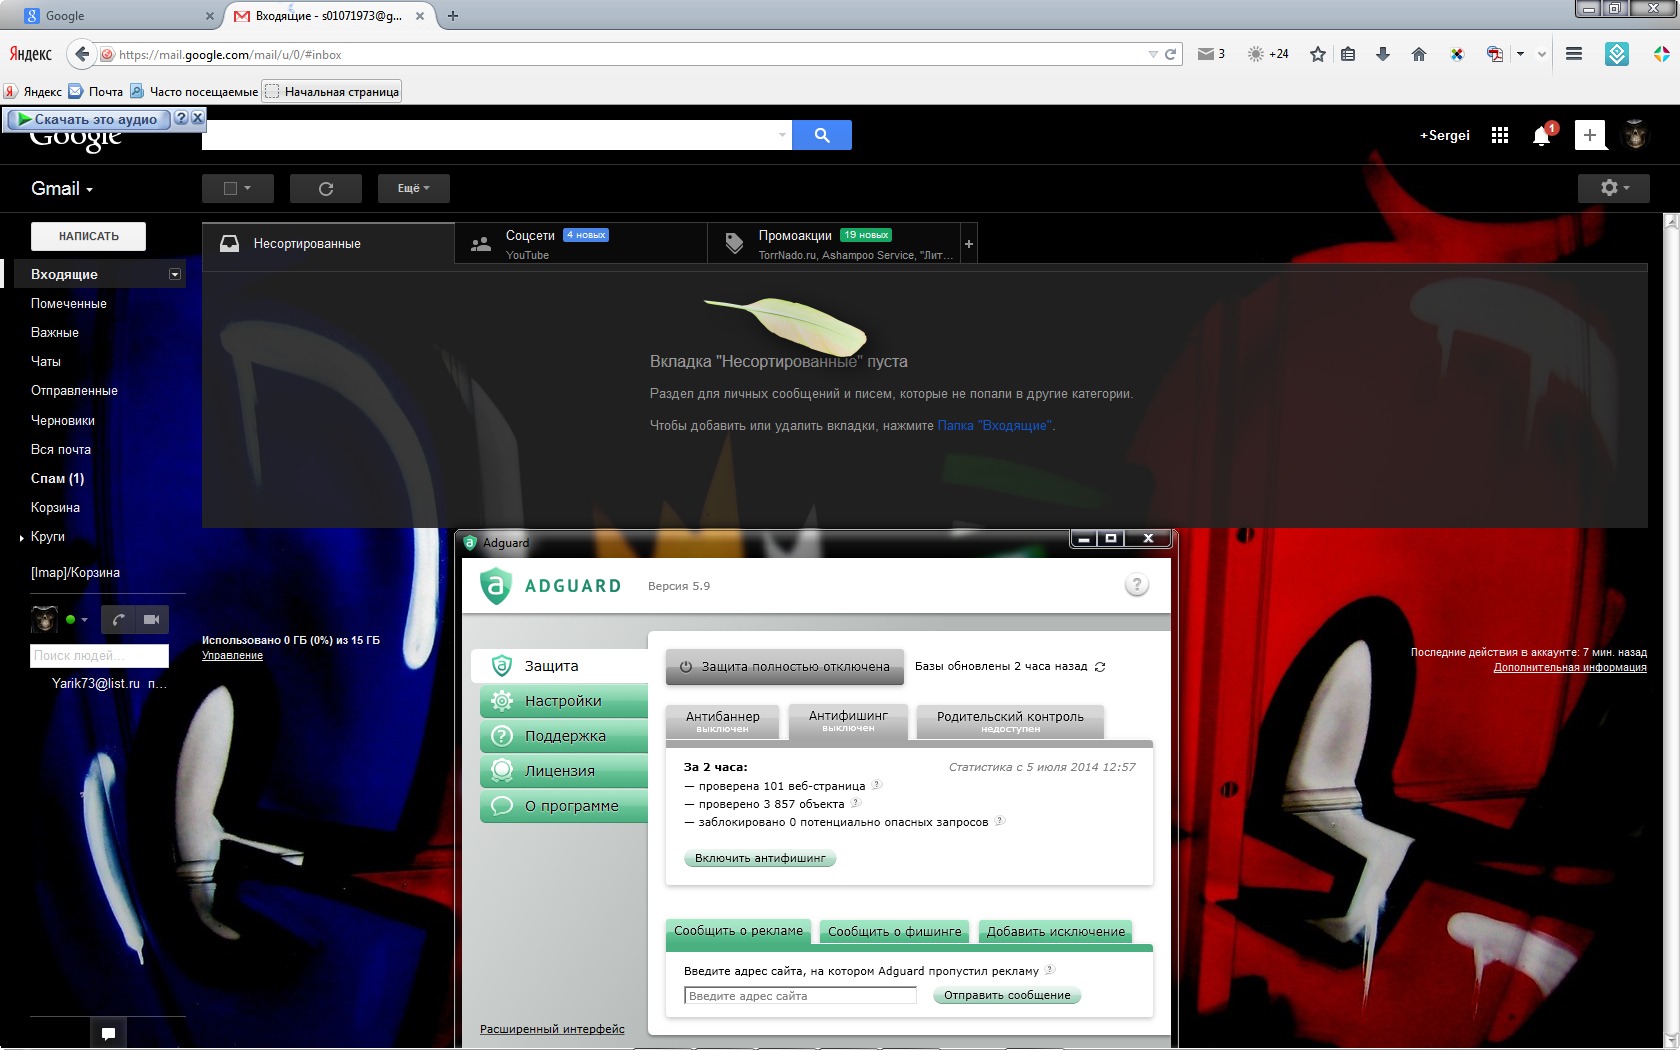Open toolbar dropdown arrow beside PDF icon
The image size is (1680, 1050).
pyautogui.click(x=1520, y=54)
